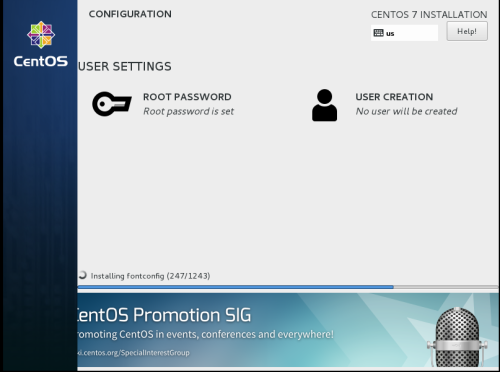
Task: Click the CentOS Promotion SIG banner title
Action: coord(164,315)
